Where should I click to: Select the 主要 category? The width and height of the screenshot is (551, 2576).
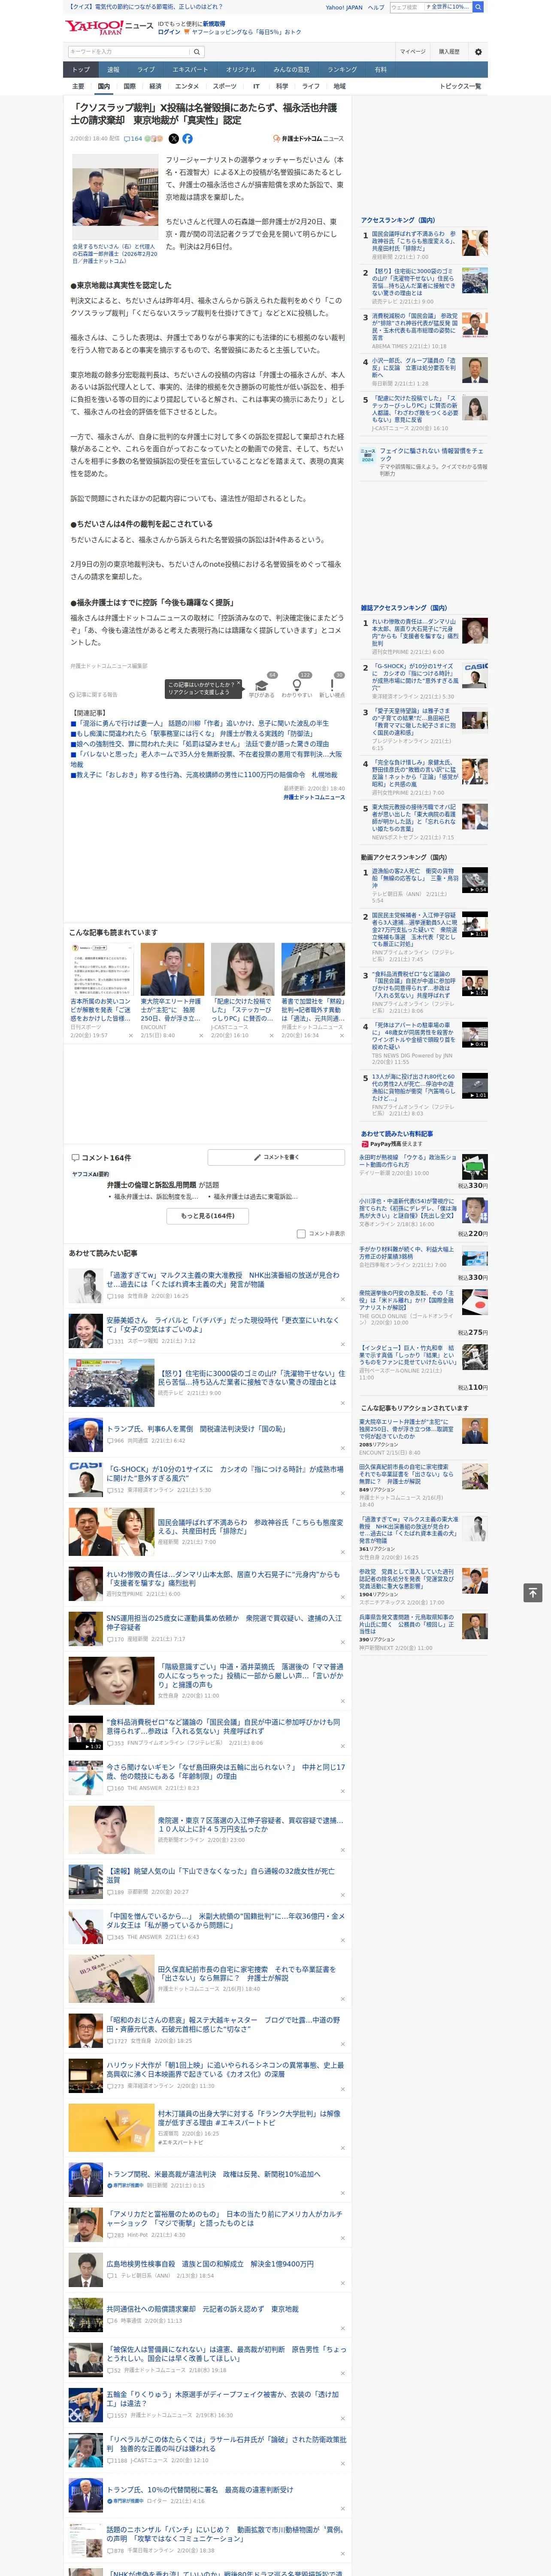coord(78,86)
